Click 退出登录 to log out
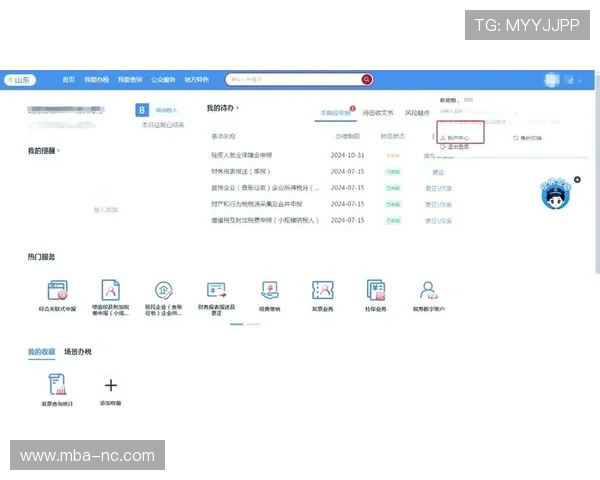Image resolution: width=600 pixels, height=480 pixels. pyautogui.click(x=455, y=147)
